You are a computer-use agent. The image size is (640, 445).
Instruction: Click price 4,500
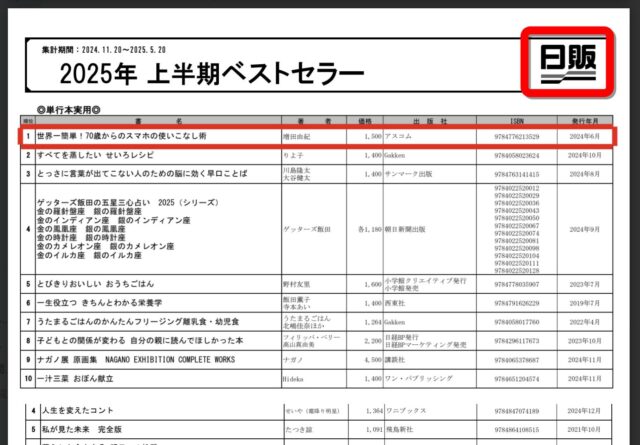[x=373, y=360]
